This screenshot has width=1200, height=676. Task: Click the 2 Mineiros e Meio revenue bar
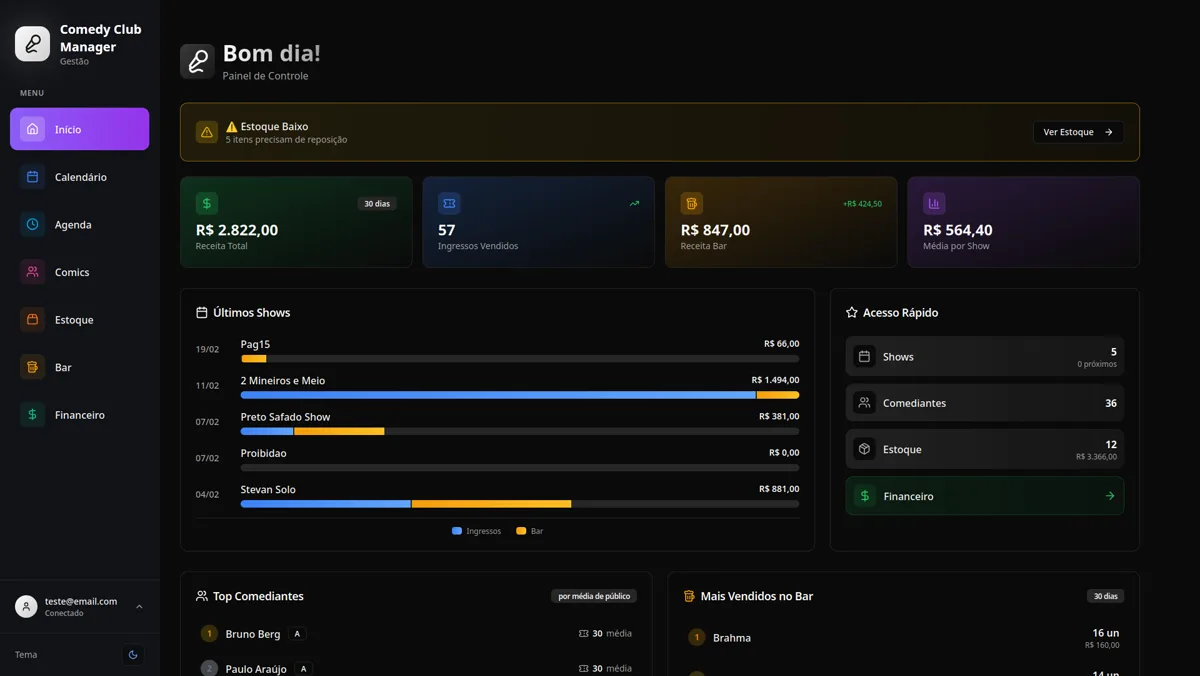click(520, 395)
